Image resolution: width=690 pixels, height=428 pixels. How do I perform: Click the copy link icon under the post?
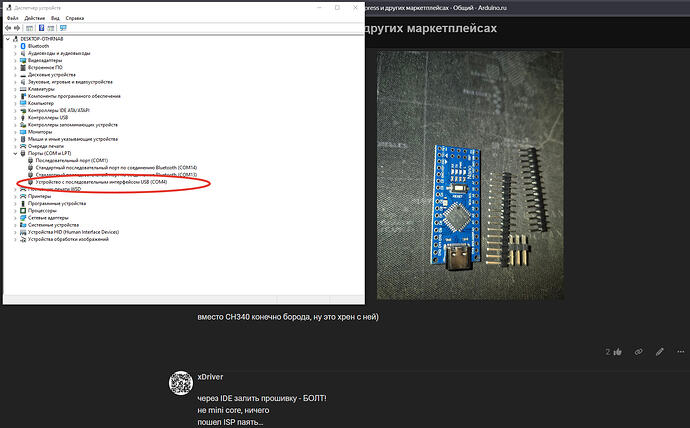click(638, 352)
